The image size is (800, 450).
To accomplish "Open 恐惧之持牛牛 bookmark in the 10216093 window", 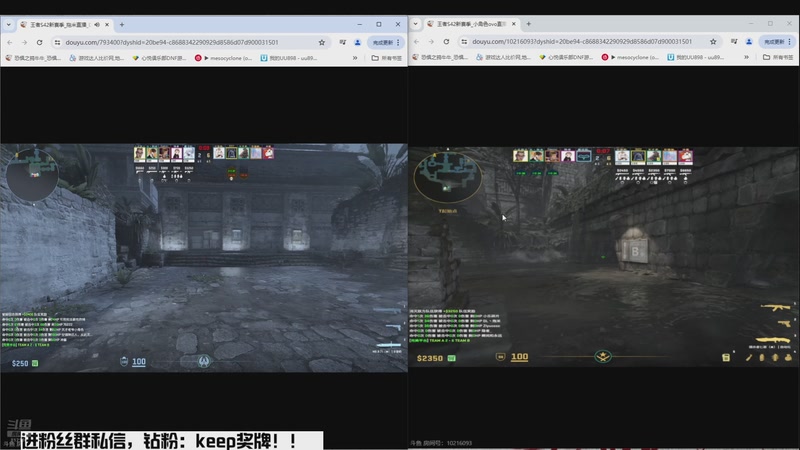I will pos(440,57).
